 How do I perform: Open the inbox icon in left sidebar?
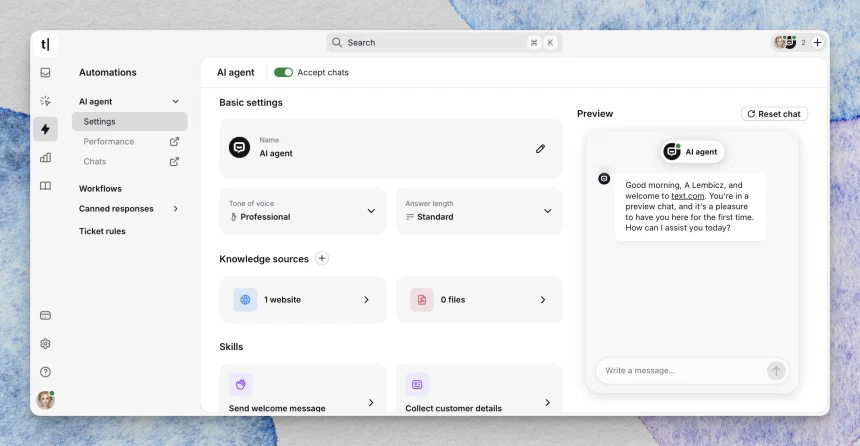tap(46, 72)
